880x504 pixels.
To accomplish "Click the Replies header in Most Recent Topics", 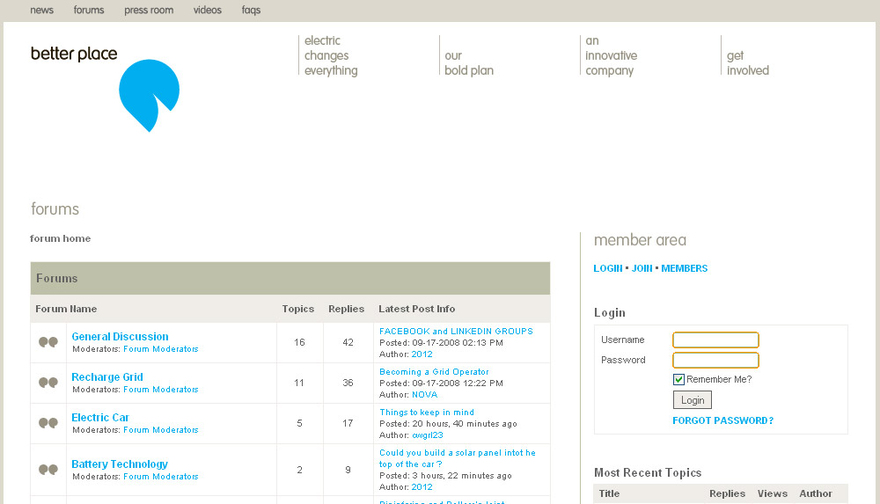I will (727, 493).
